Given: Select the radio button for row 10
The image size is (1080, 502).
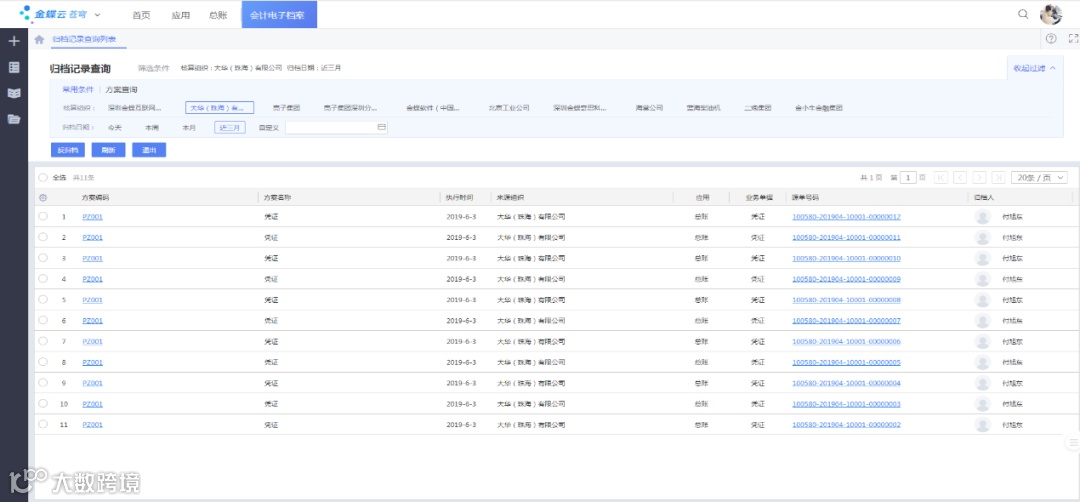Looking at the screenshot, I should tap(43, 404).
